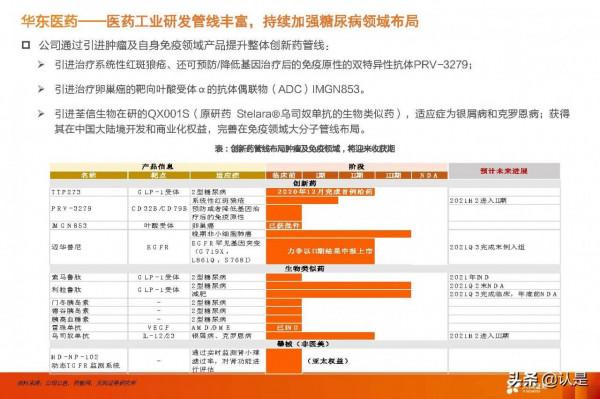Click the 晚期非小细胞肺癌 indication cell
This screenshot has width=600, height=399.
pyautogui.click(x=228, y=234)
